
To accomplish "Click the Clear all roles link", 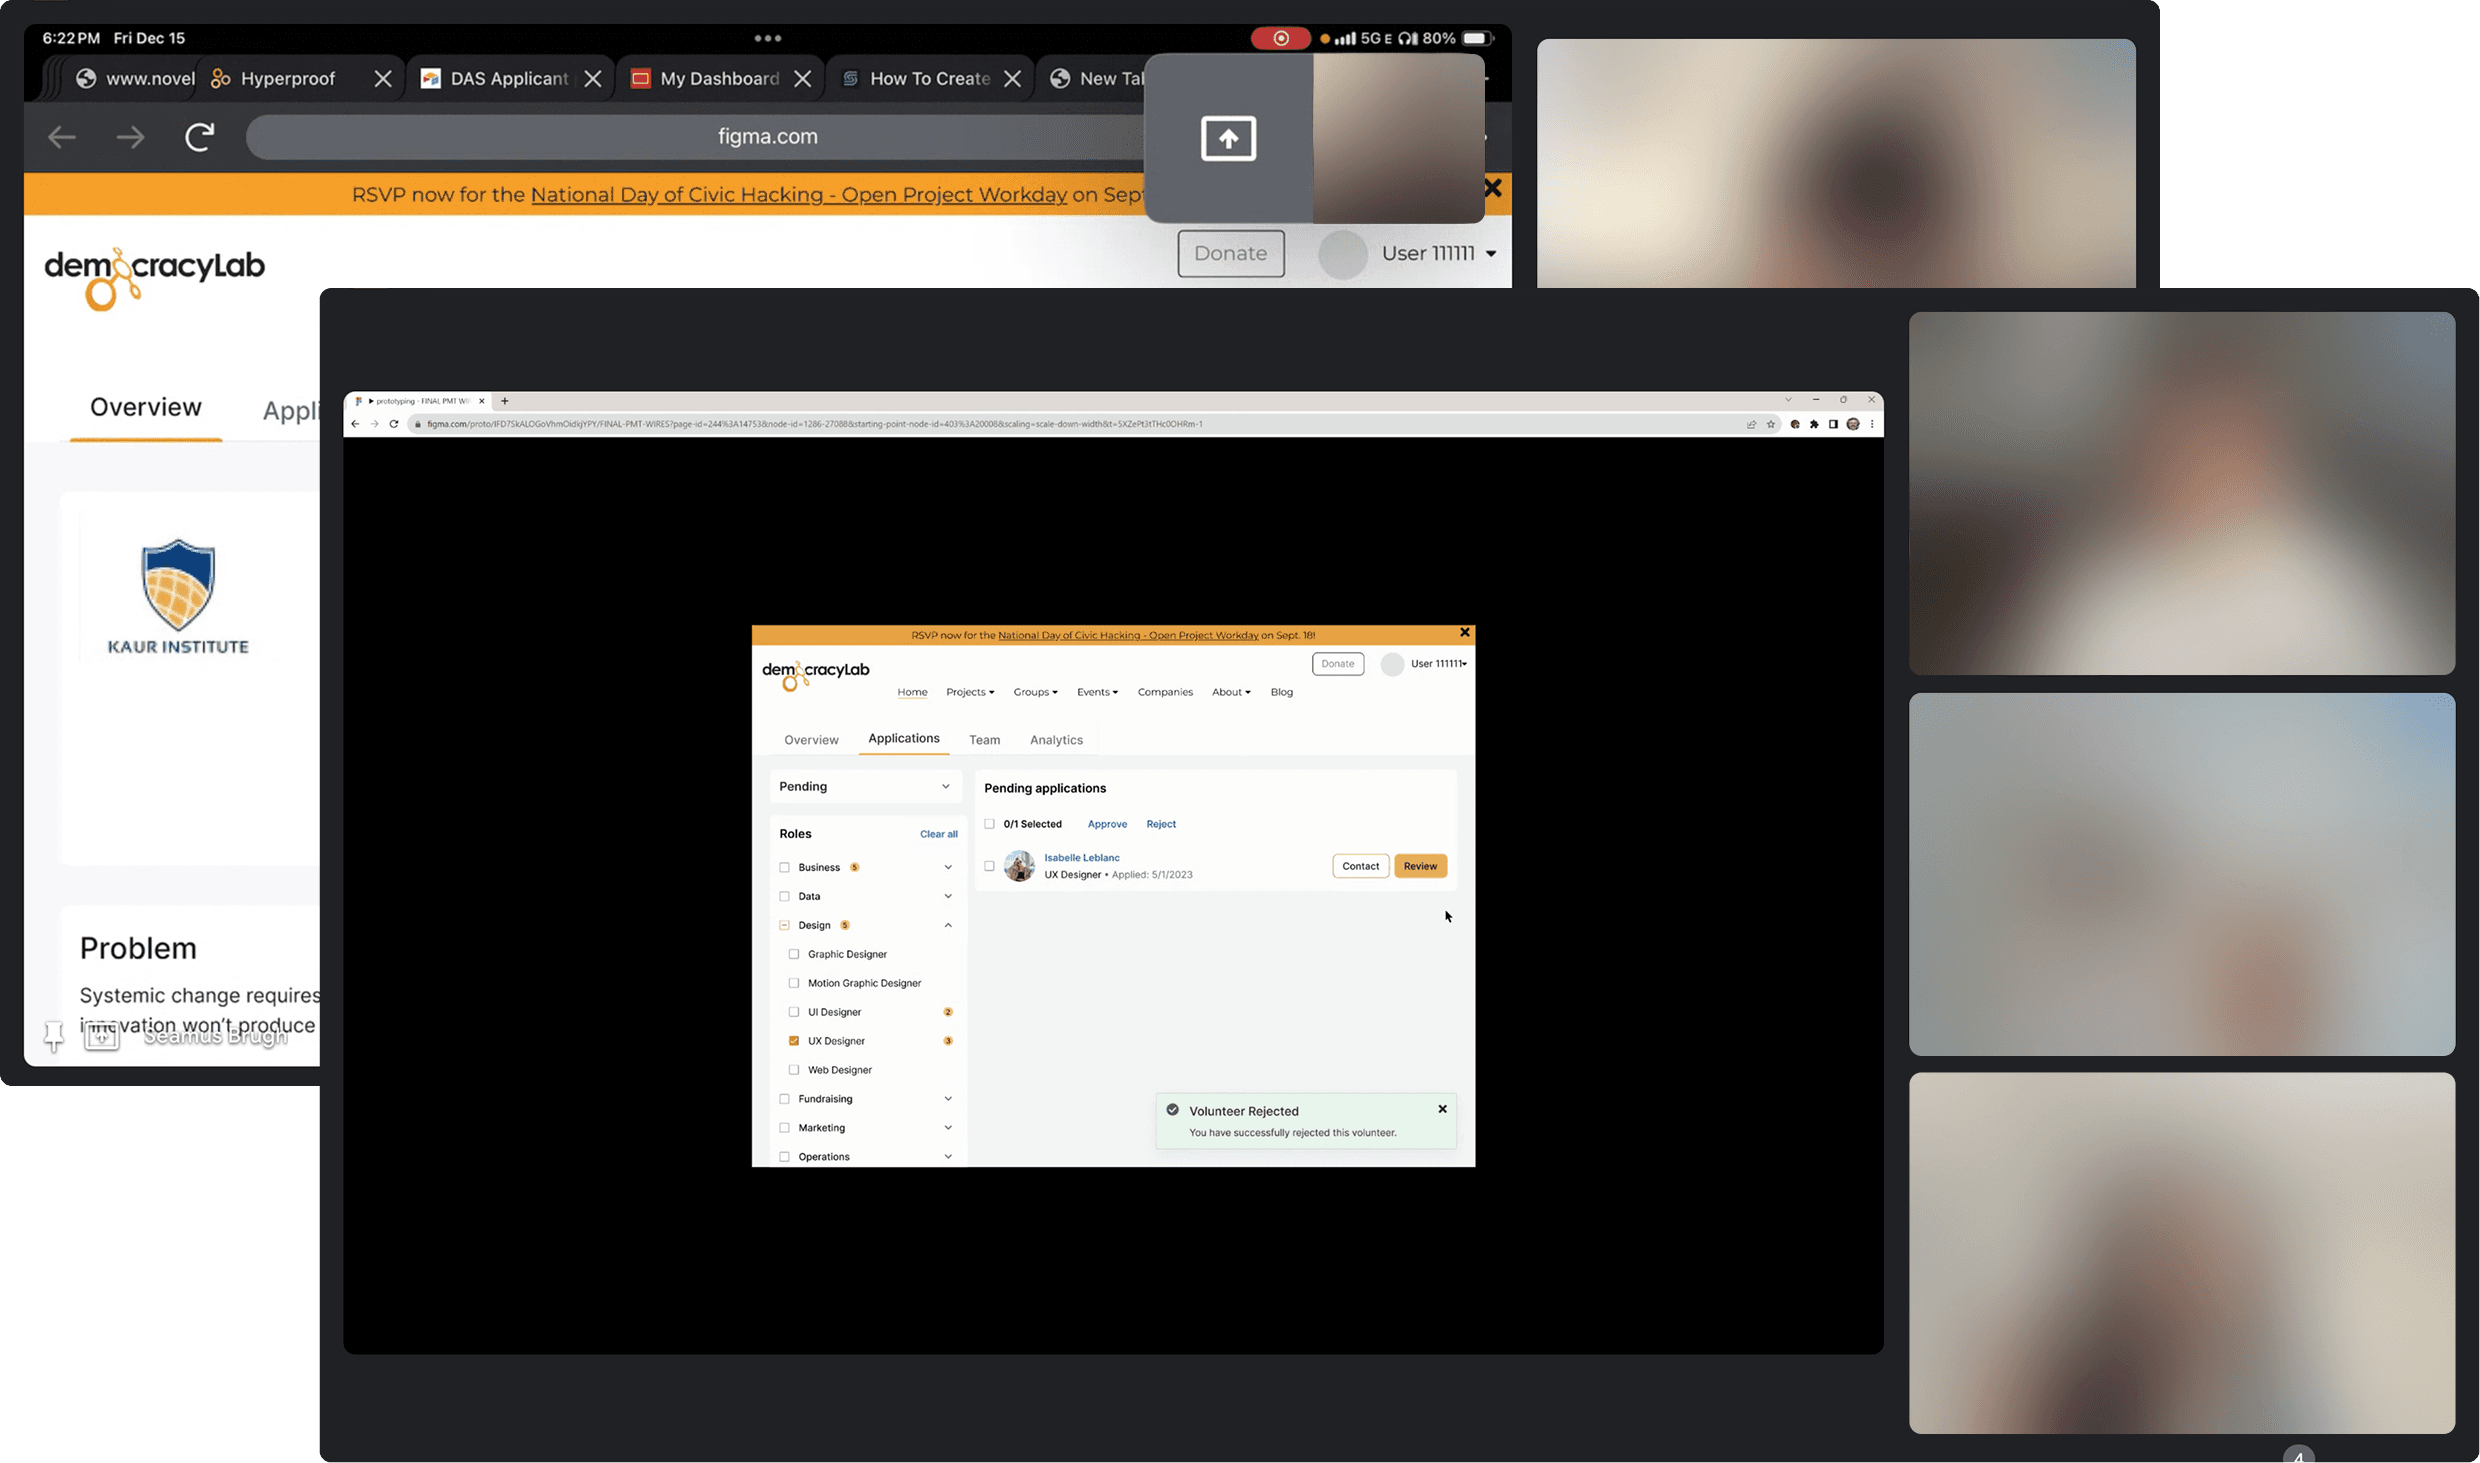I will click(x=938, y=834).
